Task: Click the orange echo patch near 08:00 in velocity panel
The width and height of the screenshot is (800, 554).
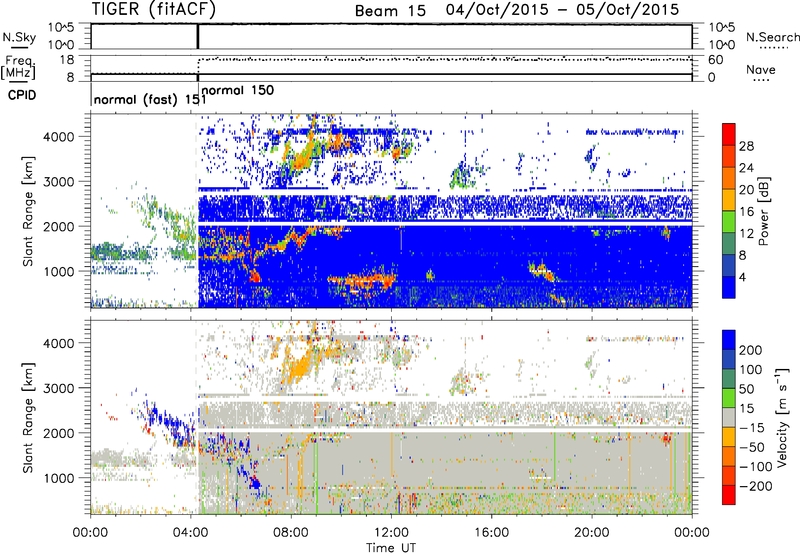Action: point(298,365)
